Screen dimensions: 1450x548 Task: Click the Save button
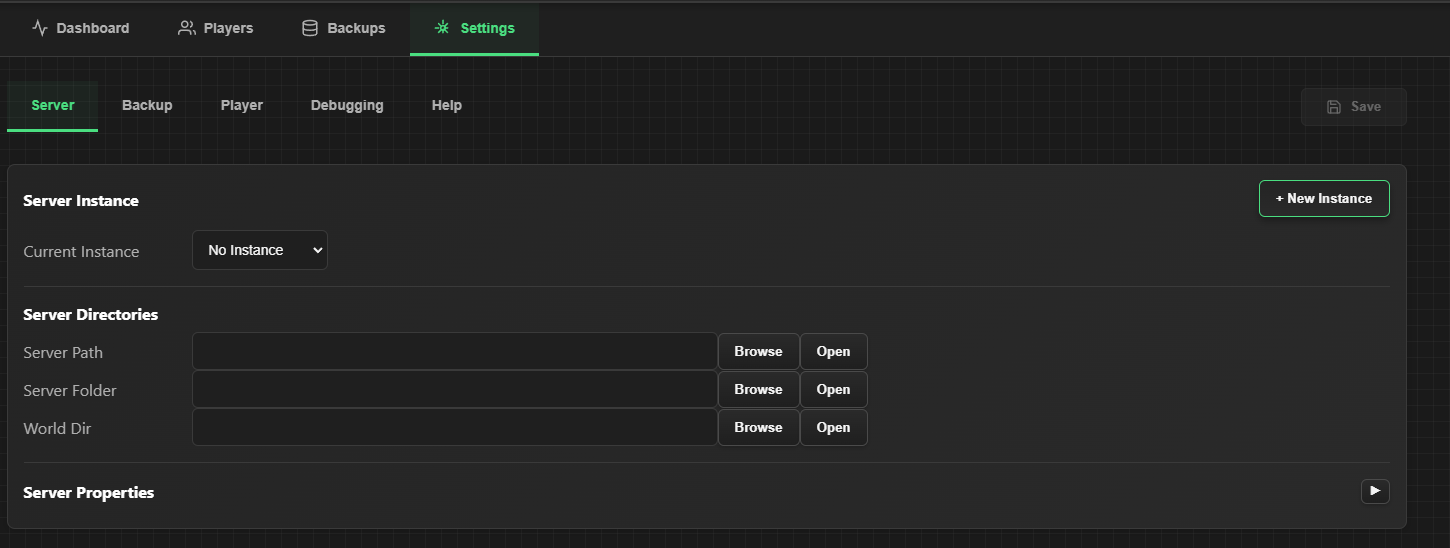pos(1354,107)
